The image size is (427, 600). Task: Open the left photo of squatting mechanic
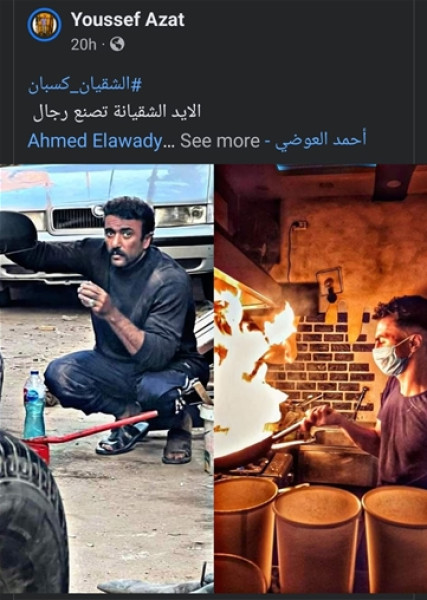click(x=107, y=378)
